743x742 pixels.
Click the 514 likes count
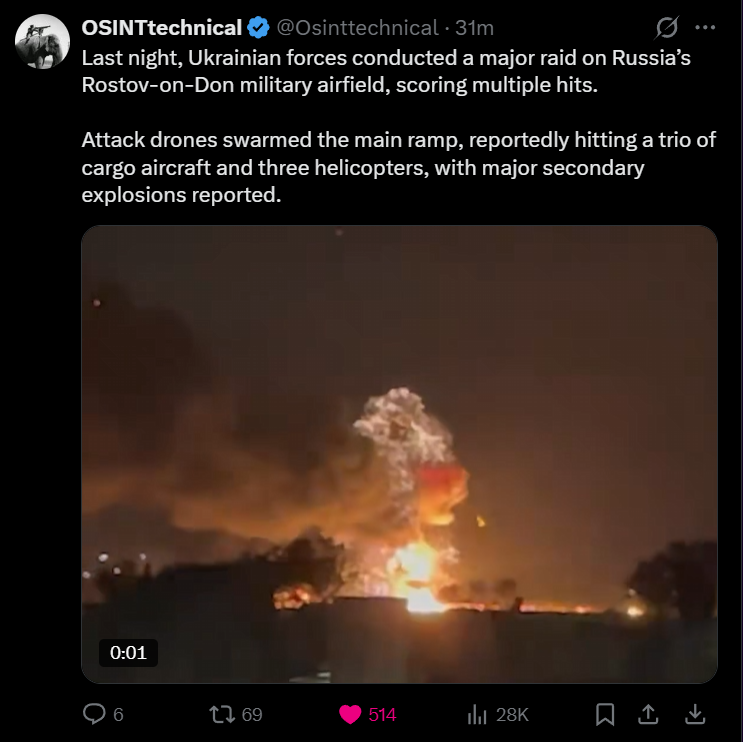pyautogui.click(x=382, y=715)
